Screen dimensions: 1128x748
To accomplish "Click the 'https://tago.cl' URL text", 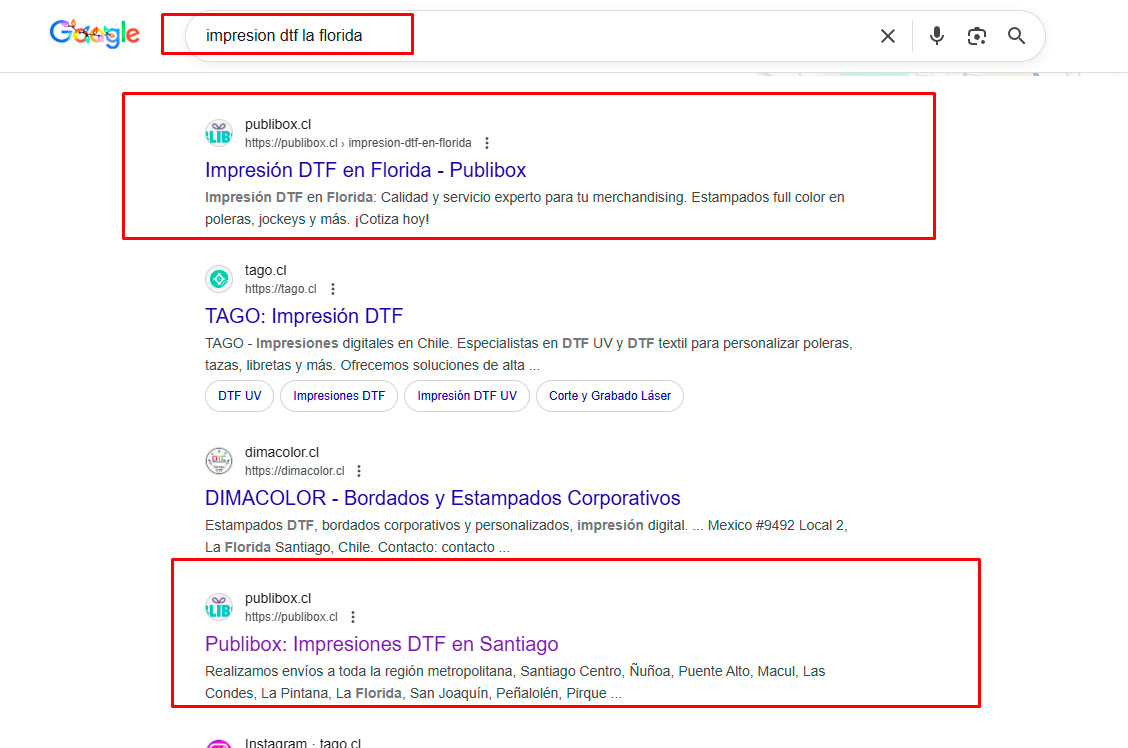I will [281, 289].
